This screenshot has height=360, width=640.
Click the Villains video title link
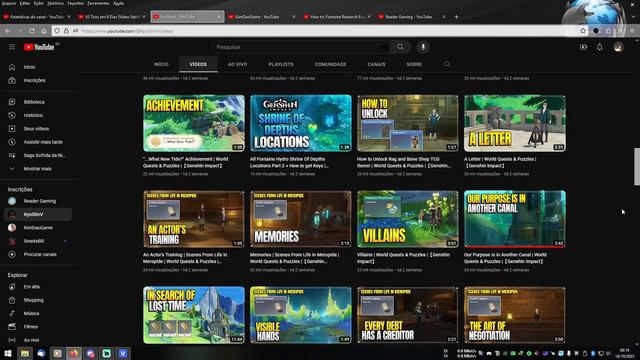(403, 258)
